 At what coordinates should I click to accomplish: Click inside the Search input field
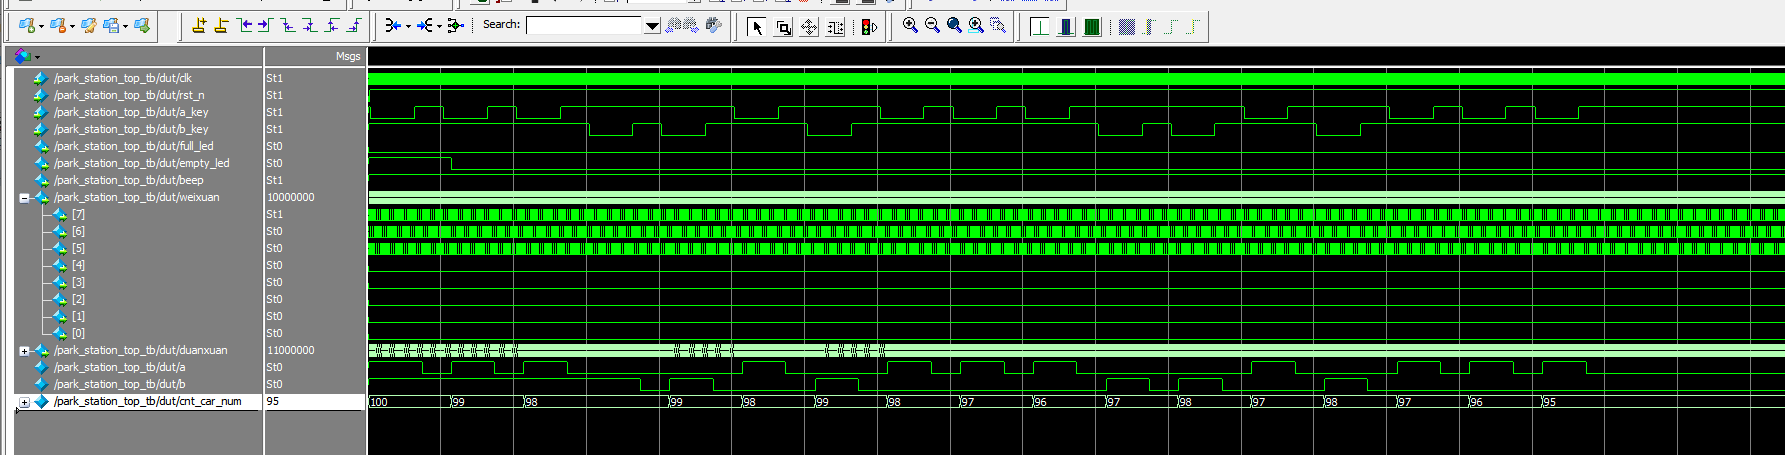tap(584, 26)
